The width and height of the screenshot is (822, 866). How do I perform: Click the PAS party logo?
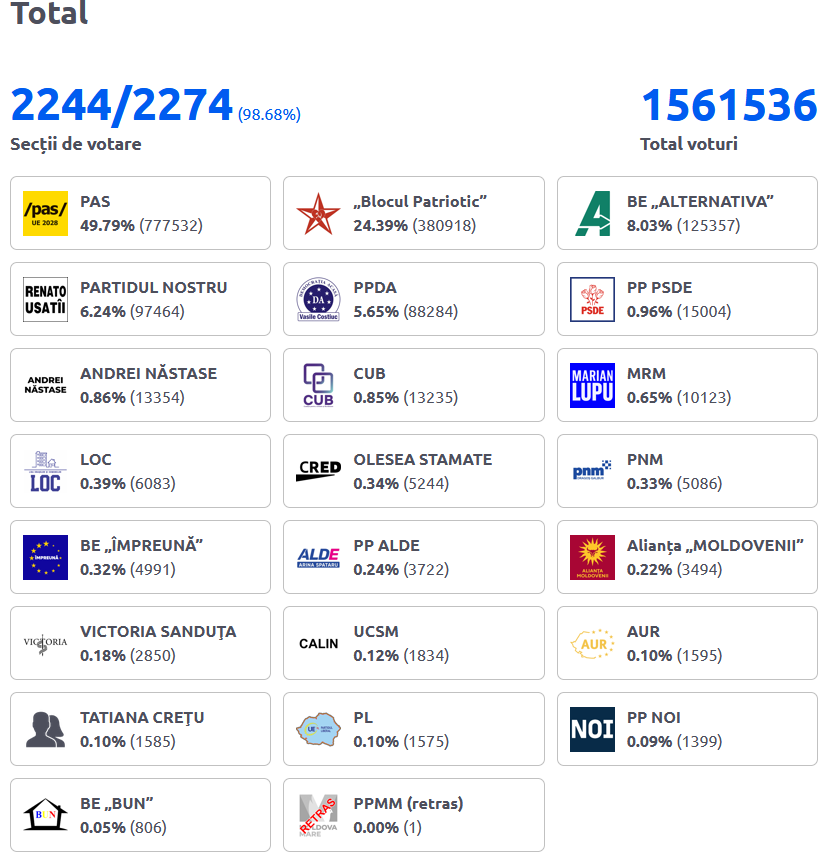(x=45, y=213)
